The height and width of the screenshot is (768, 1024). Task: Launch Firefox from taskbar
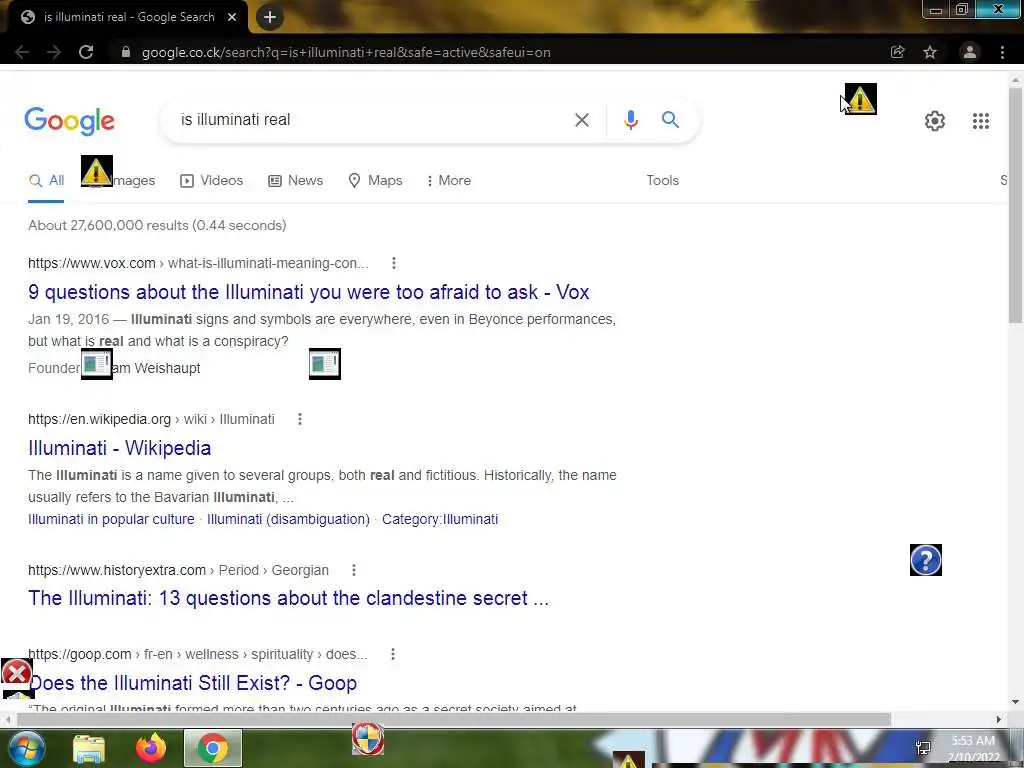(x=151, y=748)
